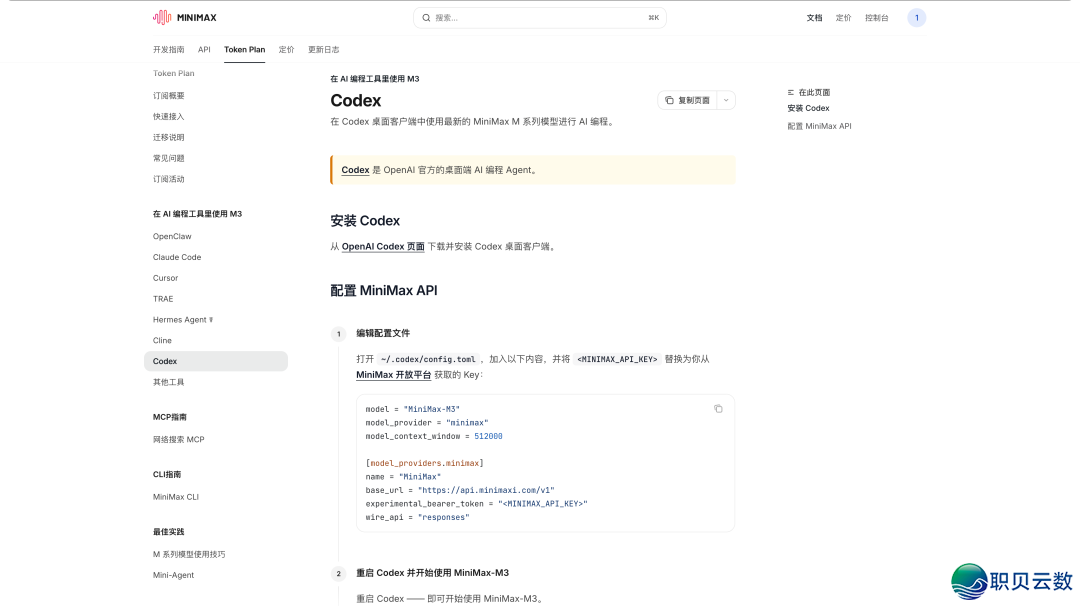Open Claude Code in the sidebar
The image size is (1080, 606).
(177, 257)
